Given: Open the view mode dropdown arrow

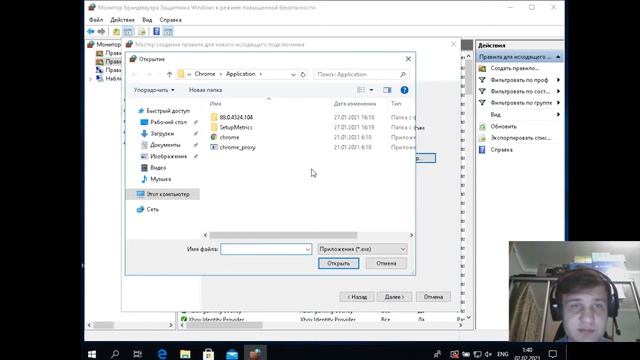Looking at the screenshot, I should pyautogui.click(x=371, y=90).
